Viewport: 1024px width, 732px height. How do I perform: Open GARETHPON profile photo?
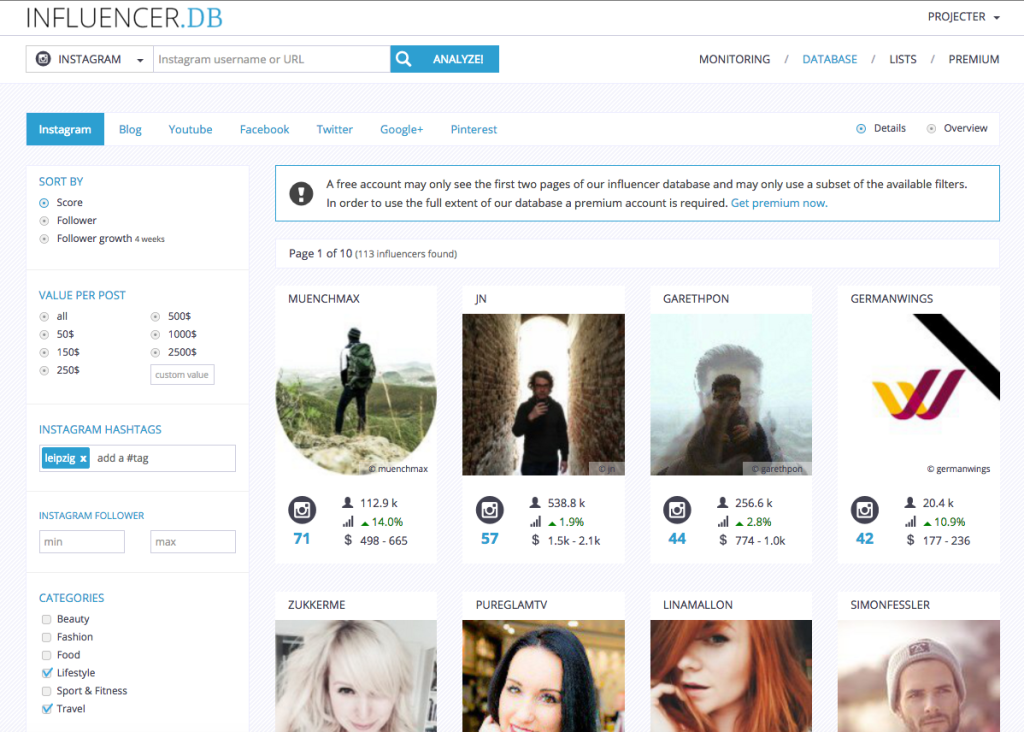731,394
